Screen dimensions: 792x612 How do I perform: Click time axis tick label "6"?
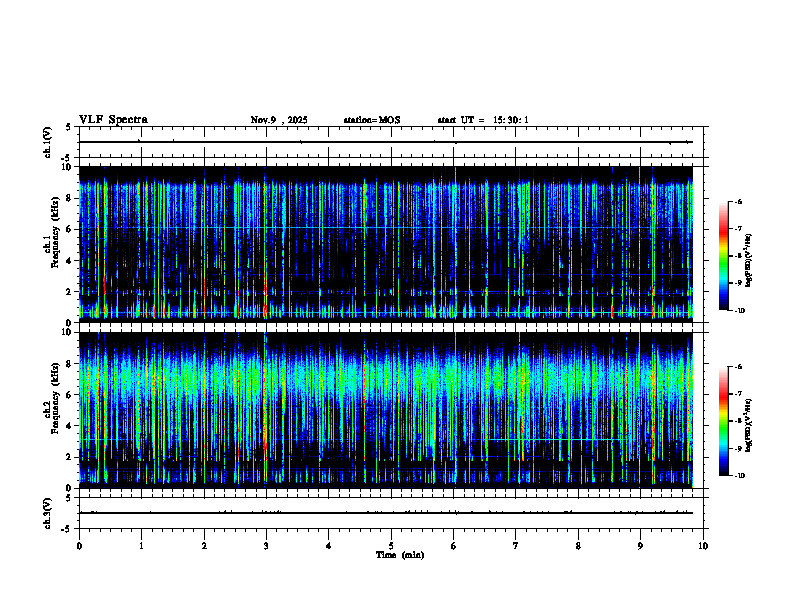[454, 546]
